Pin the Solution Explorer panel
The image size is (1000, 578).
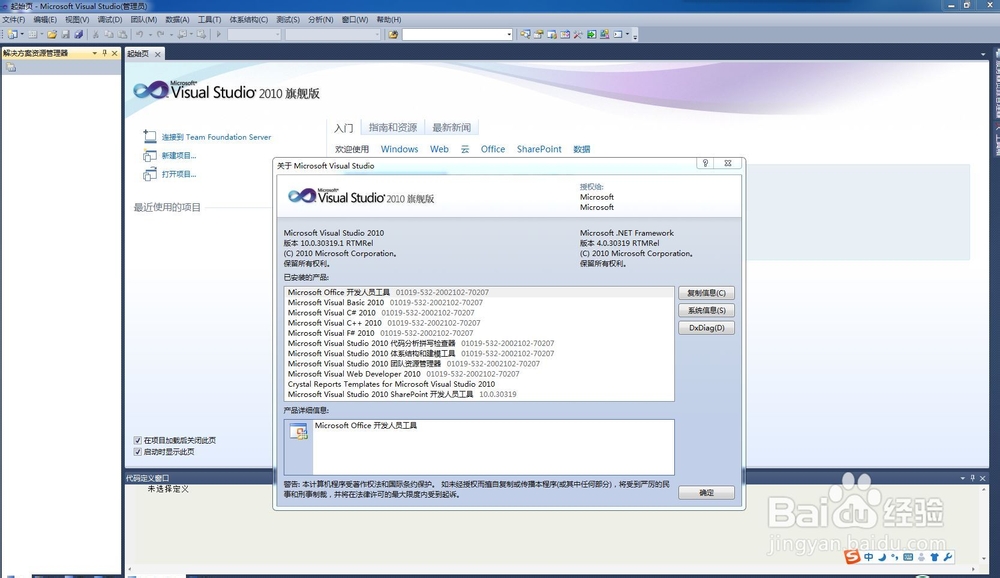tap(105, 53)
